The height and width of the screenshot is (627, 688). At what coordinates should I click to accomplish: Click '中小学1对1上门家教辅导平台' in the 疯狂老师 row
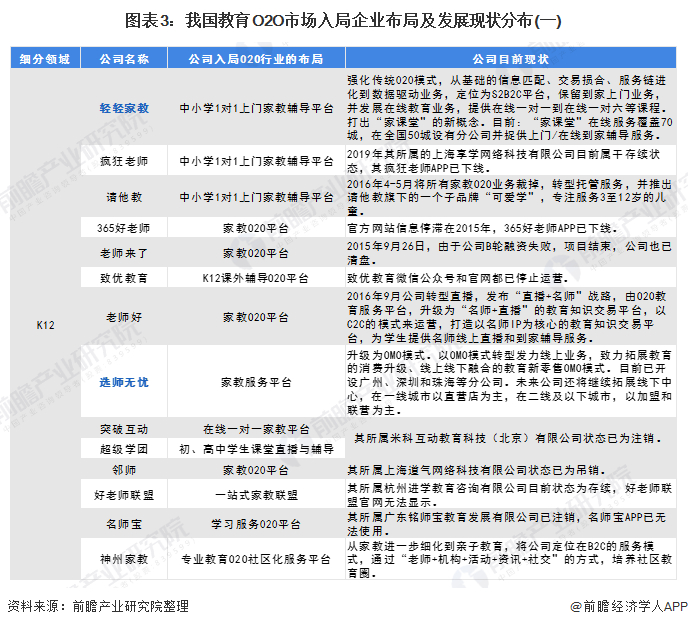[256, 161]
